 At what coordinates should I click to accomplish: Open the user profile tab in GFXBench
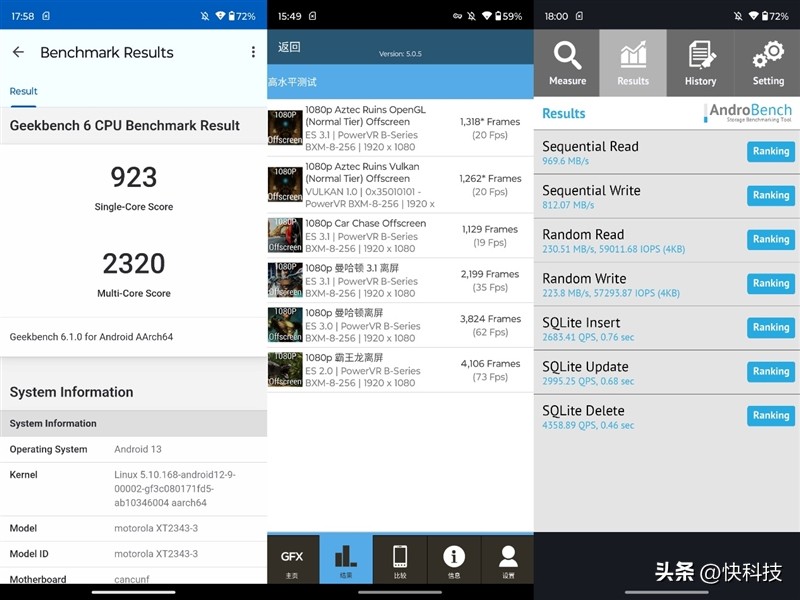click(x=508, y=559)
